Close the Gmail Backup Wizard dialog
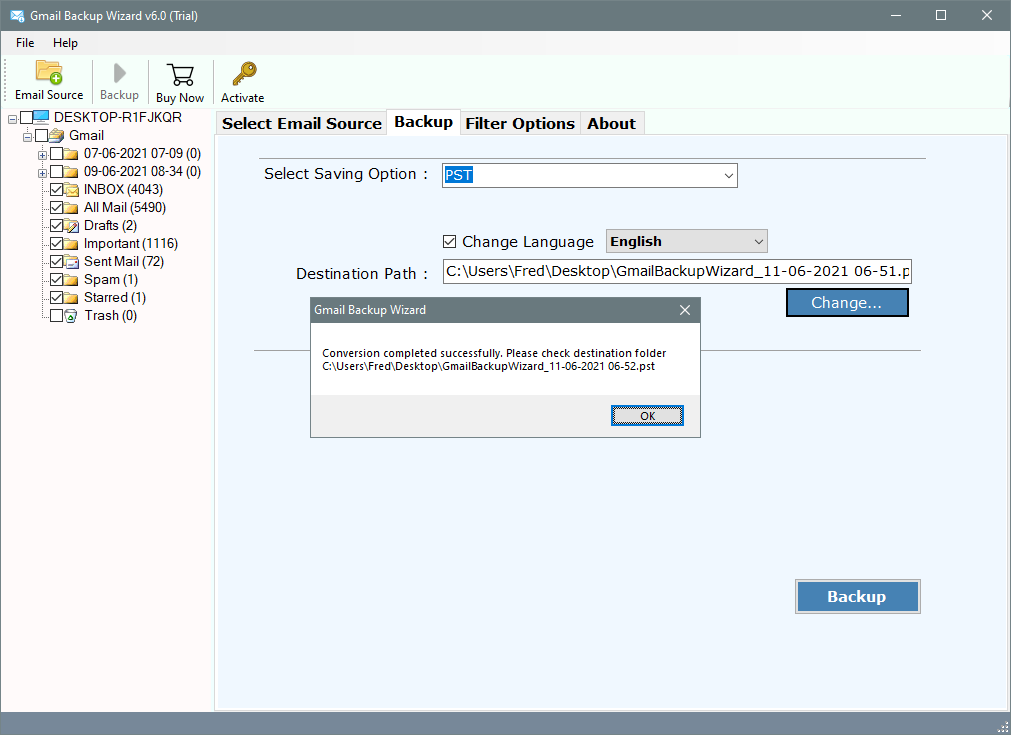The image size is (1011, 735). pos(685,310)
